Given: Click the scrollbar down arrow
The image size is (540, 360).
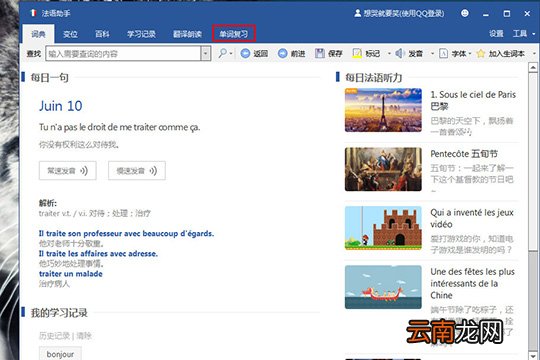Looking at the screenshot, I should tap(533, 355).
